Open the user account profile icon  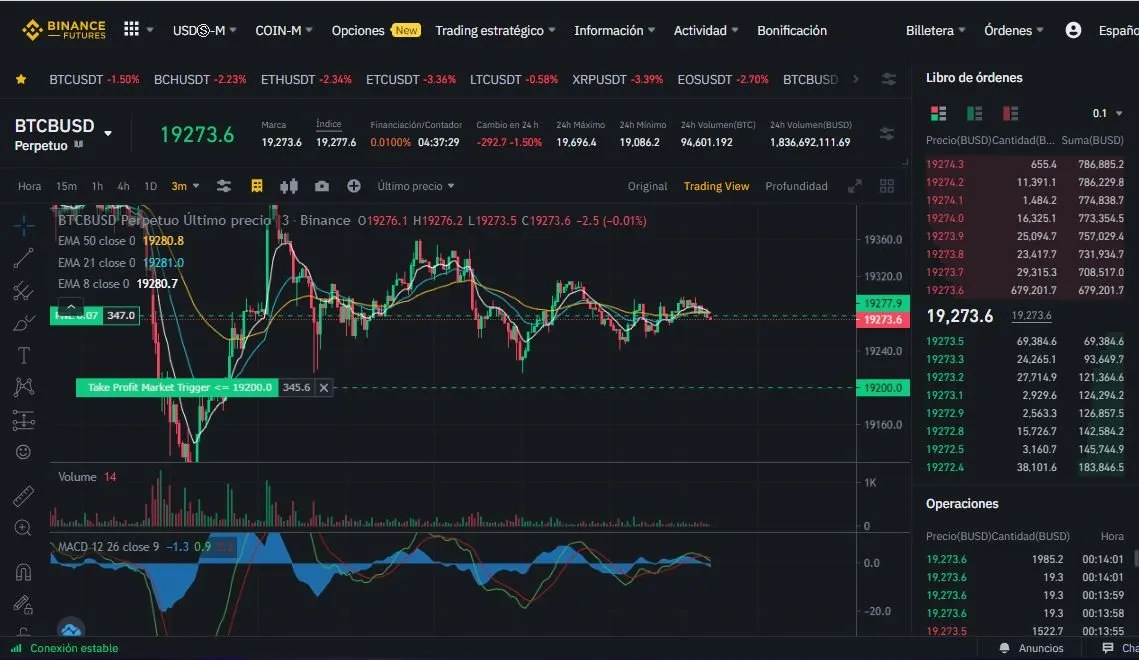point(1073,30)
